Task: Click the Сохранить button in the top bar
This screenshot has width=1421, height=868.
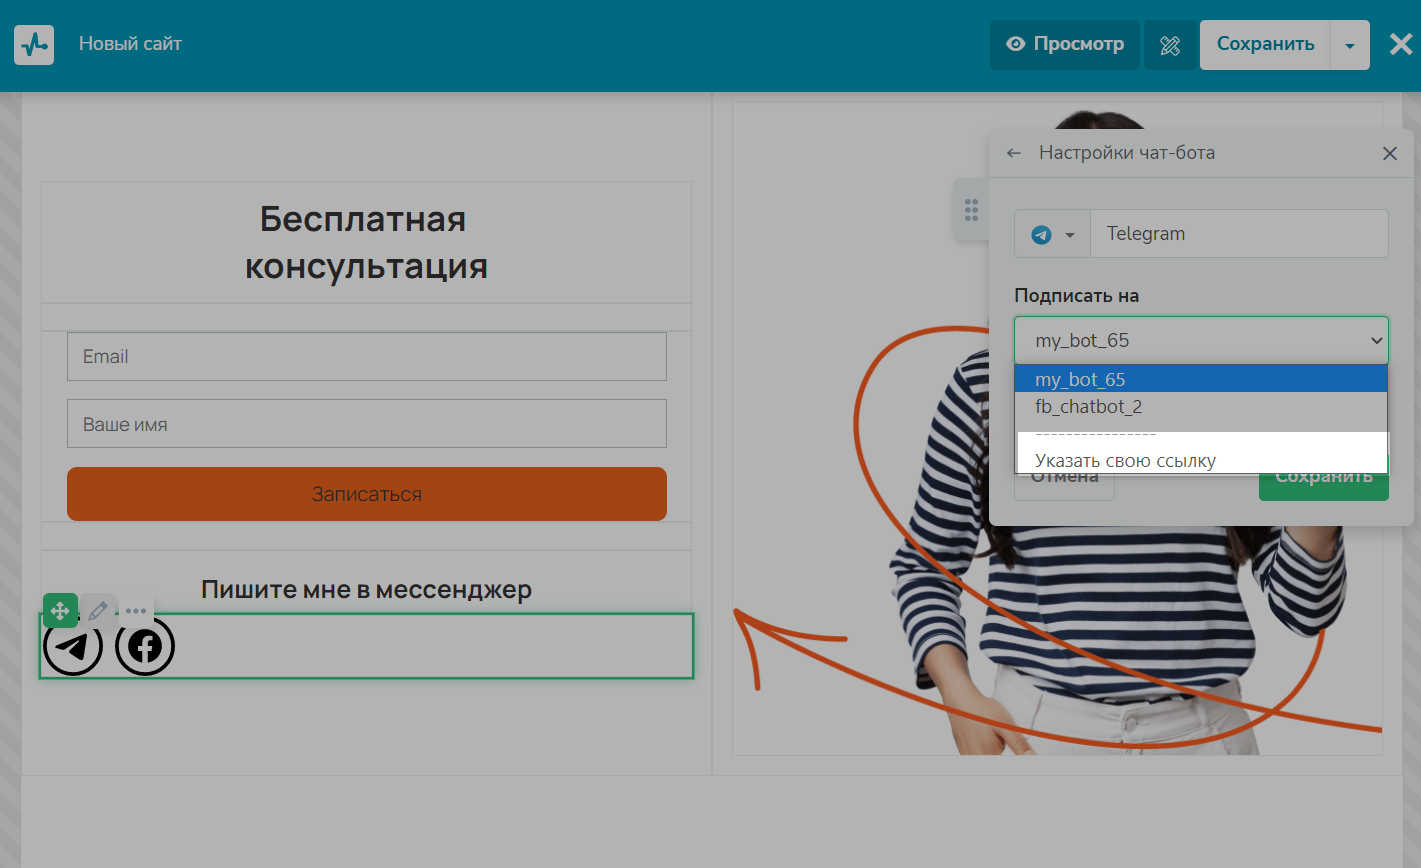Action: click(x=1265, y=45)
